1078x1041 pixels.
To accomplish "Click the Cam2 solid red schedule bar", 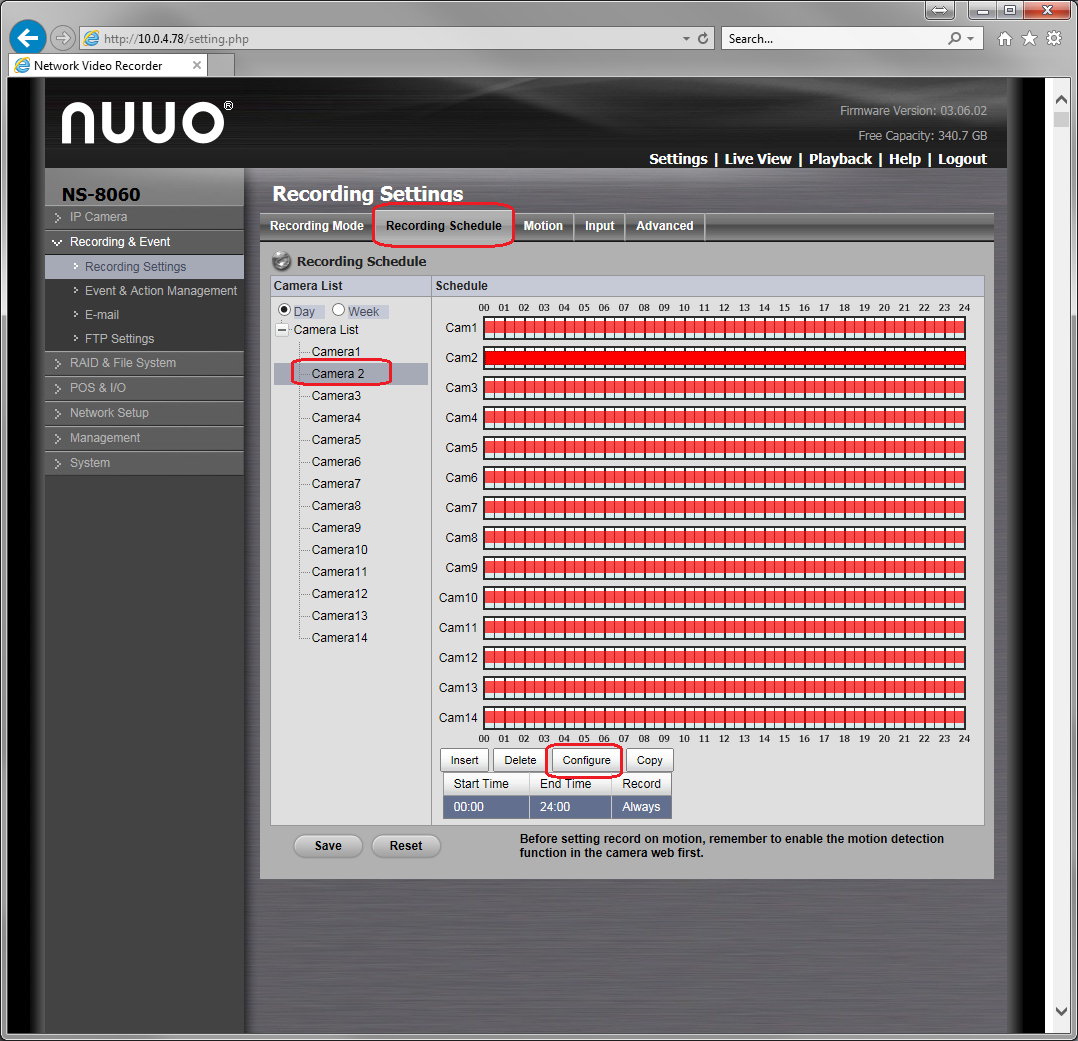I will [724, 358].
